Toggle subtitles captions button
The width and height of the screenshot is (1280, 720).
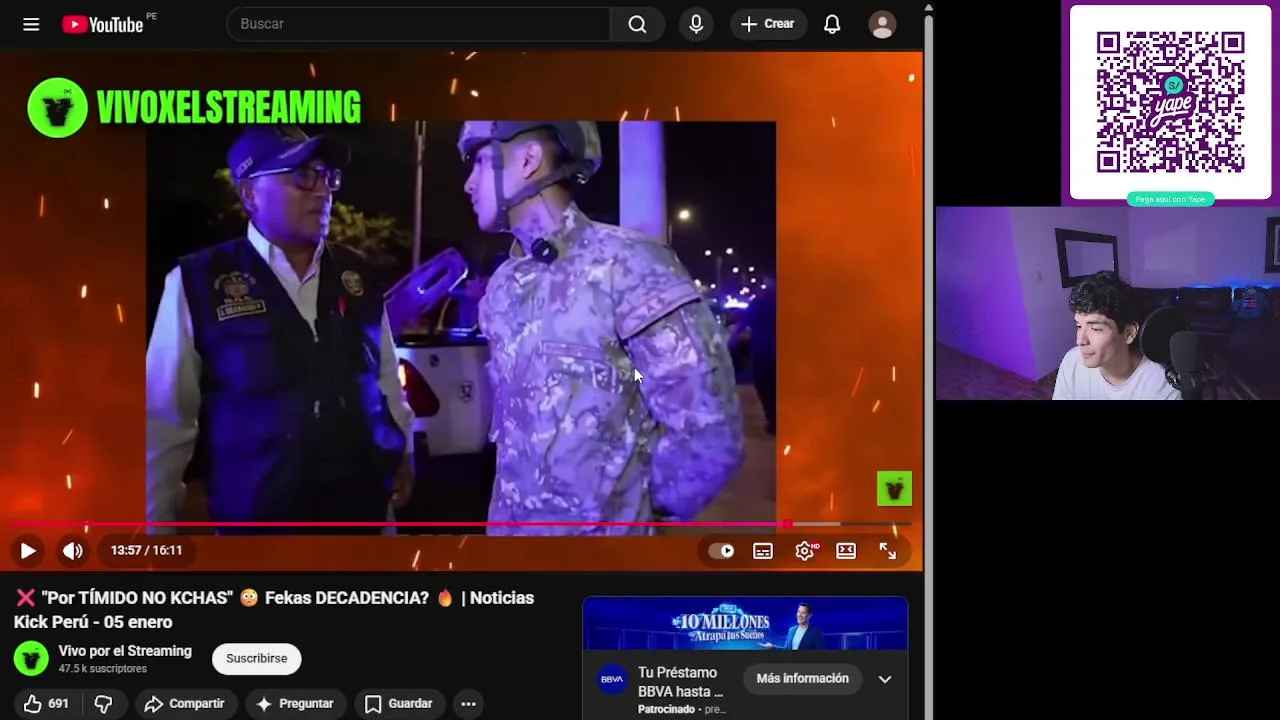(763, 551)
